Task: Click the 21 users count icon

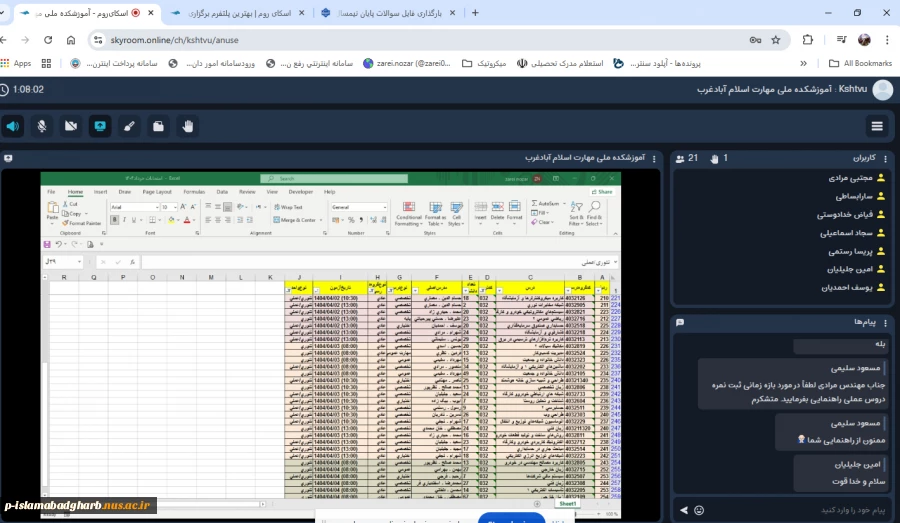Action: pos(680,158)
